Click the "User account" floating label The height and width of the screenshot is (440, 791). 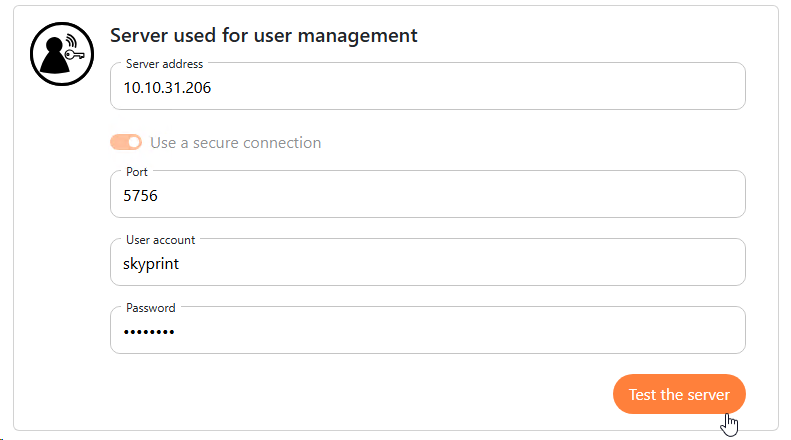[x=160, y=240]
